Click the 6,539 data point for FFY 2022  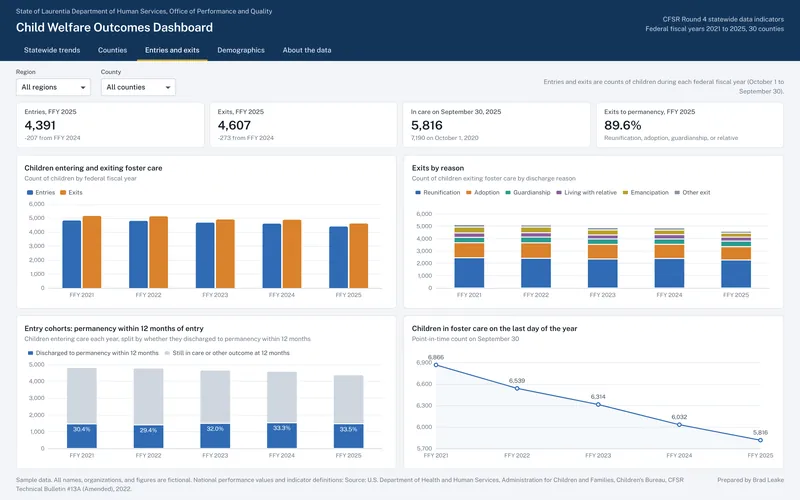click(517, 388)
